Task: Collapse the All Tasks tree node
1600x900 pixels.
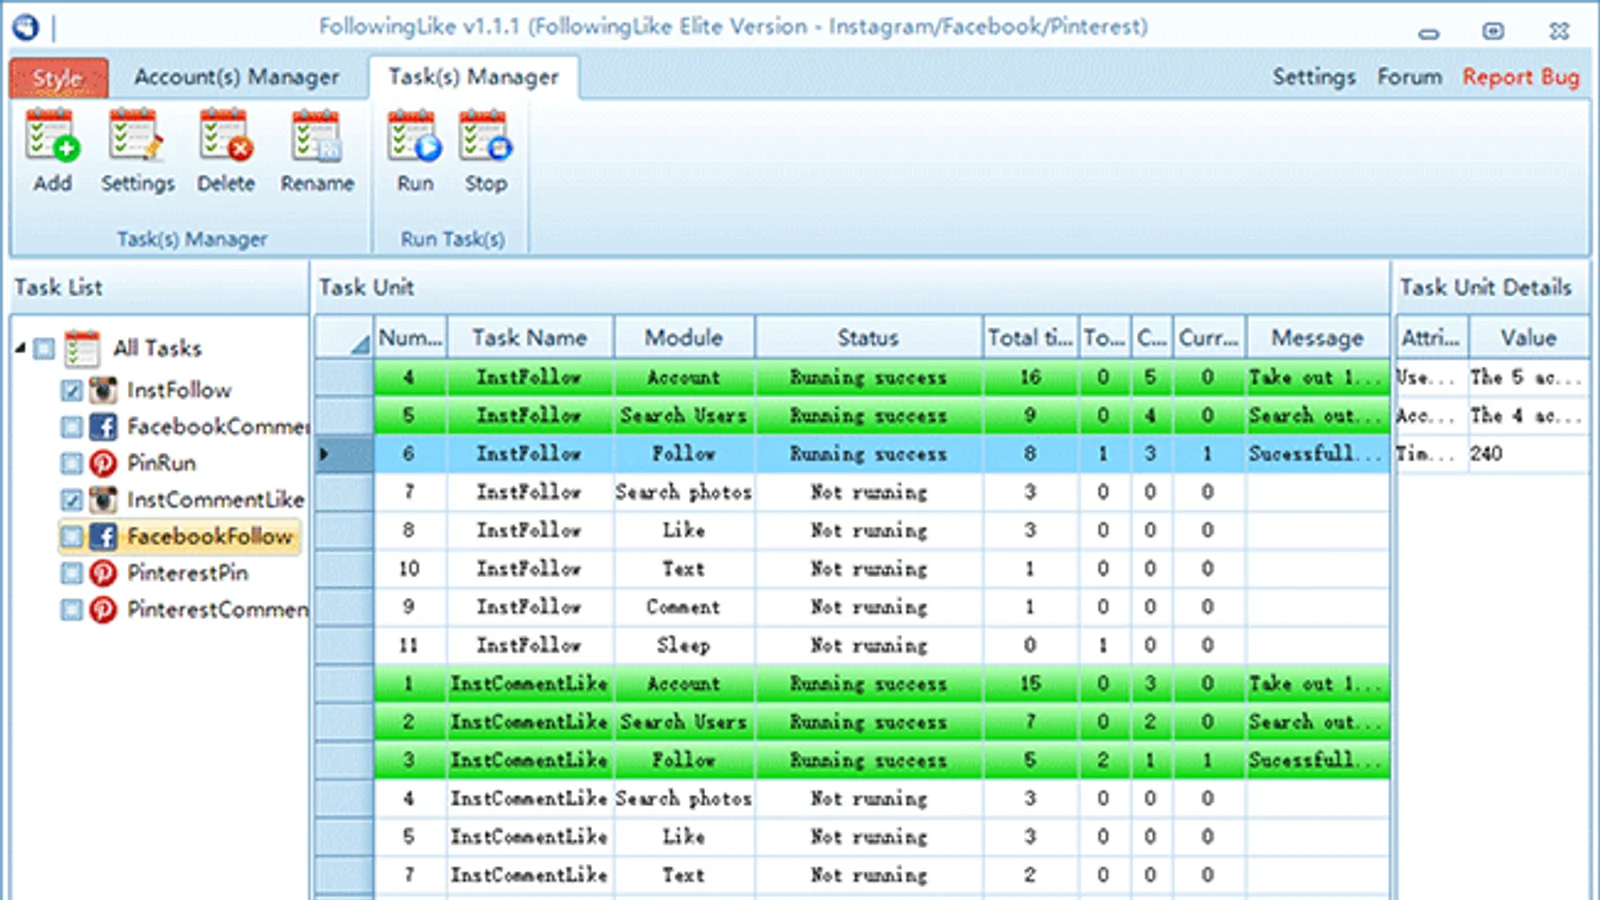Action: coord(20,348)
